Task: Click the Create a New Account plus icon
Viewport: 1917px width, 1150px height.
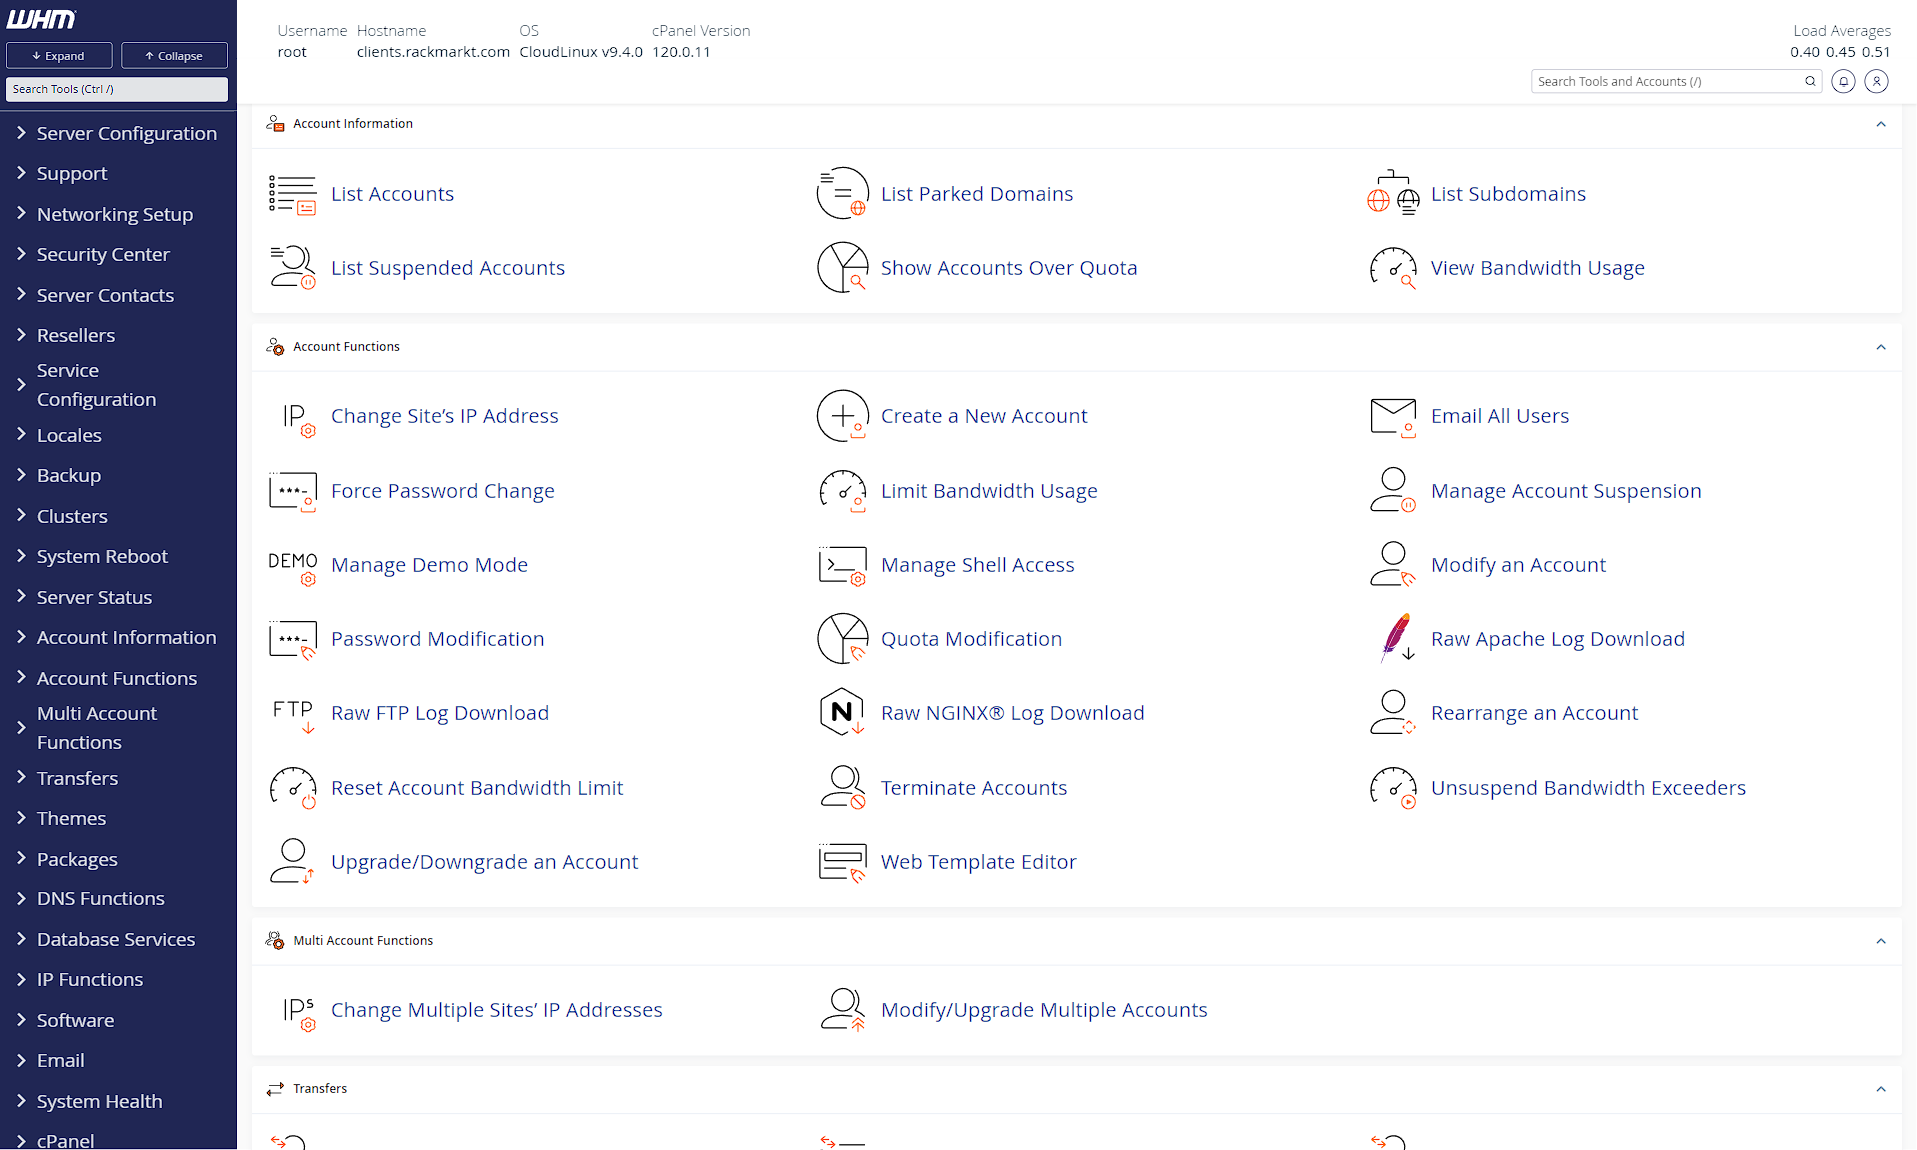Action: (x=842, y=416)
